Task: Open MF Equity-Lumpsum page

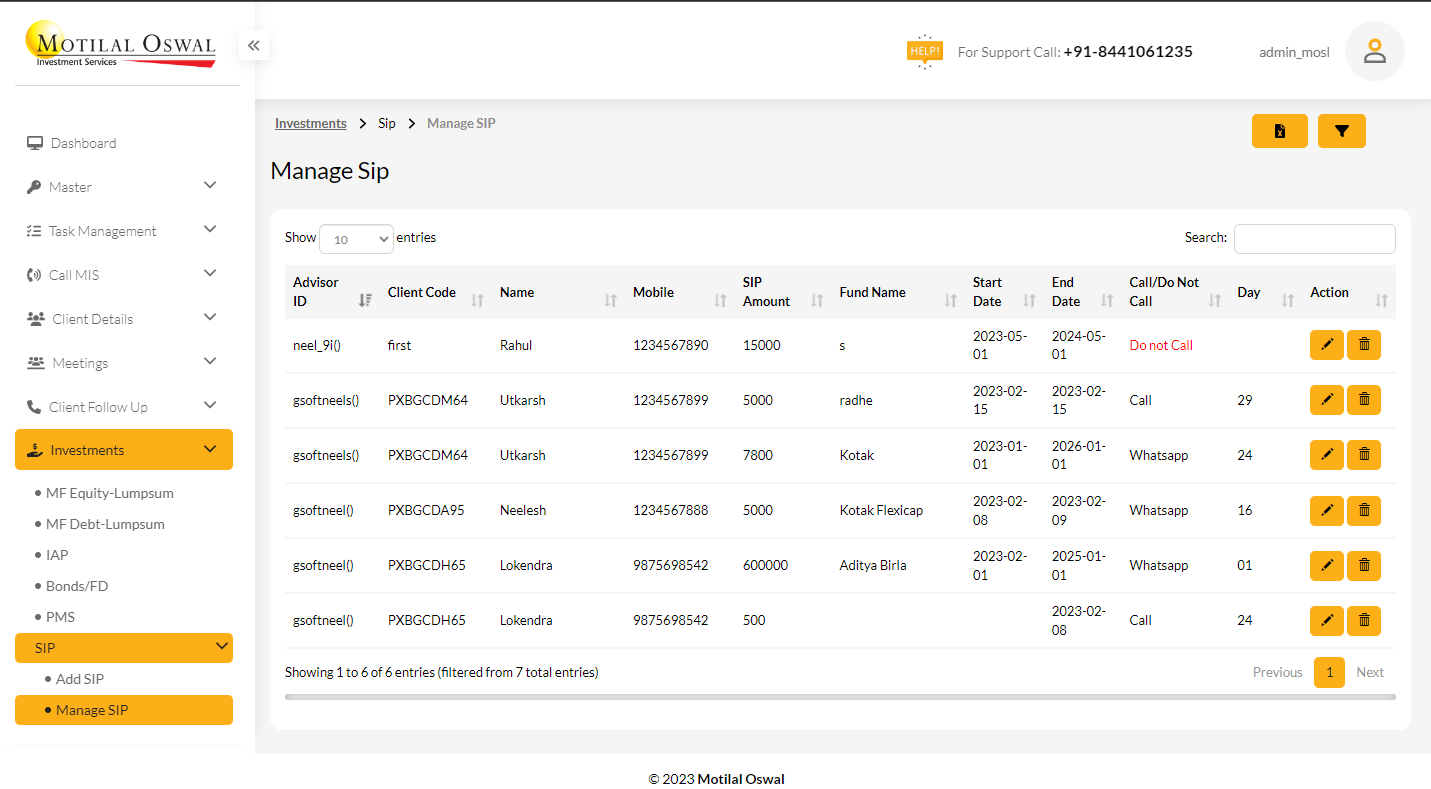Action: pos(110,493)
